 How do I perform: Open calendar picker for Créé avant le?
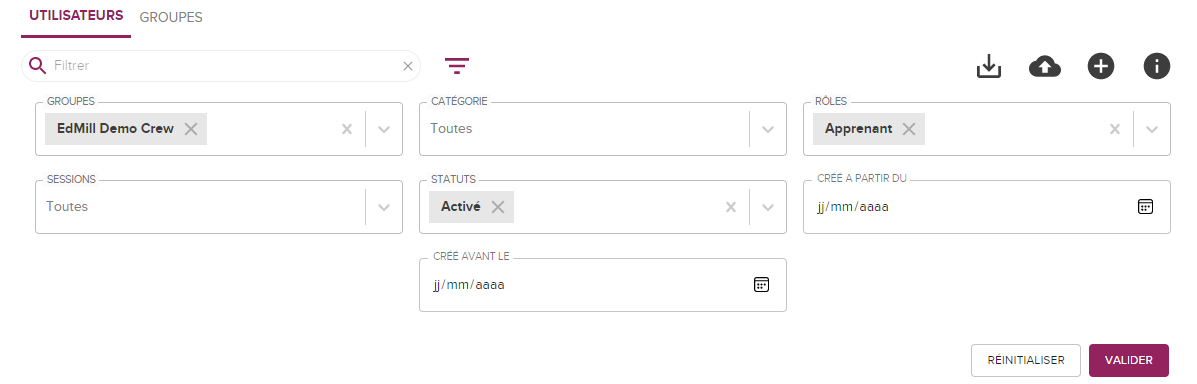pyautogui.click(x=761, y=285)
